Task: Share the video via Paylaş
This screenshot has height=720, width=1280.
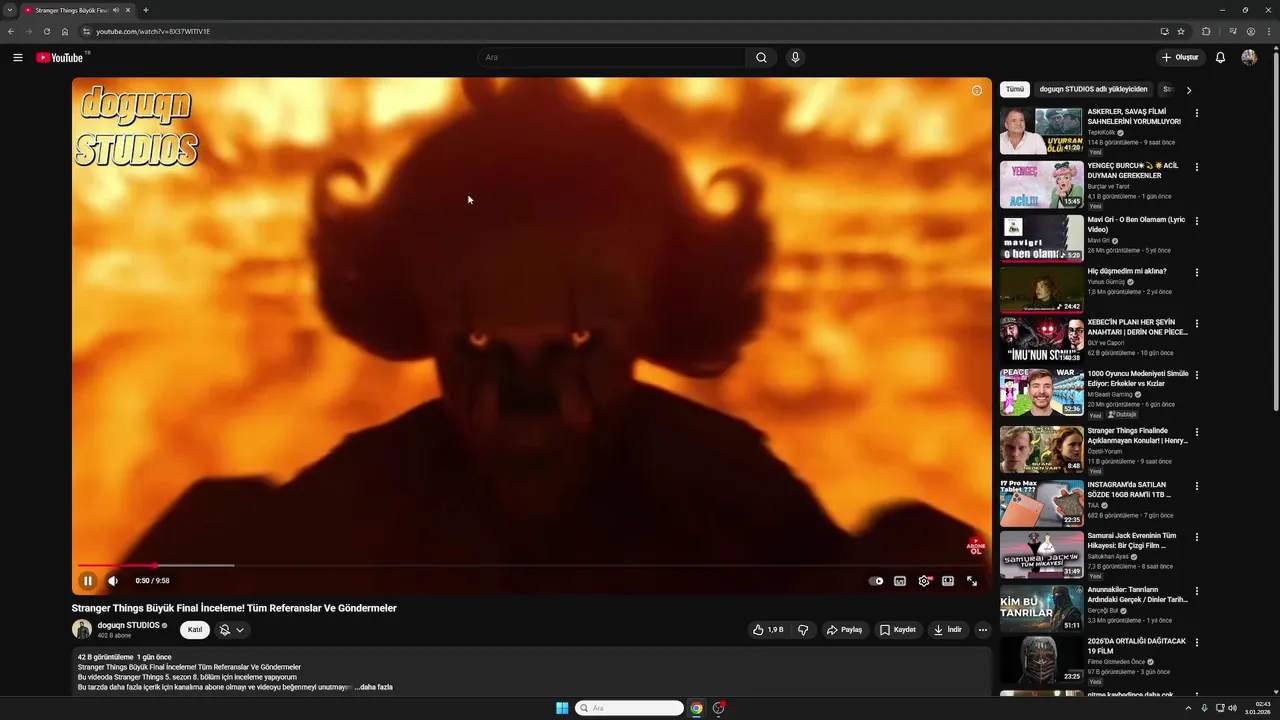Action: 844,630
